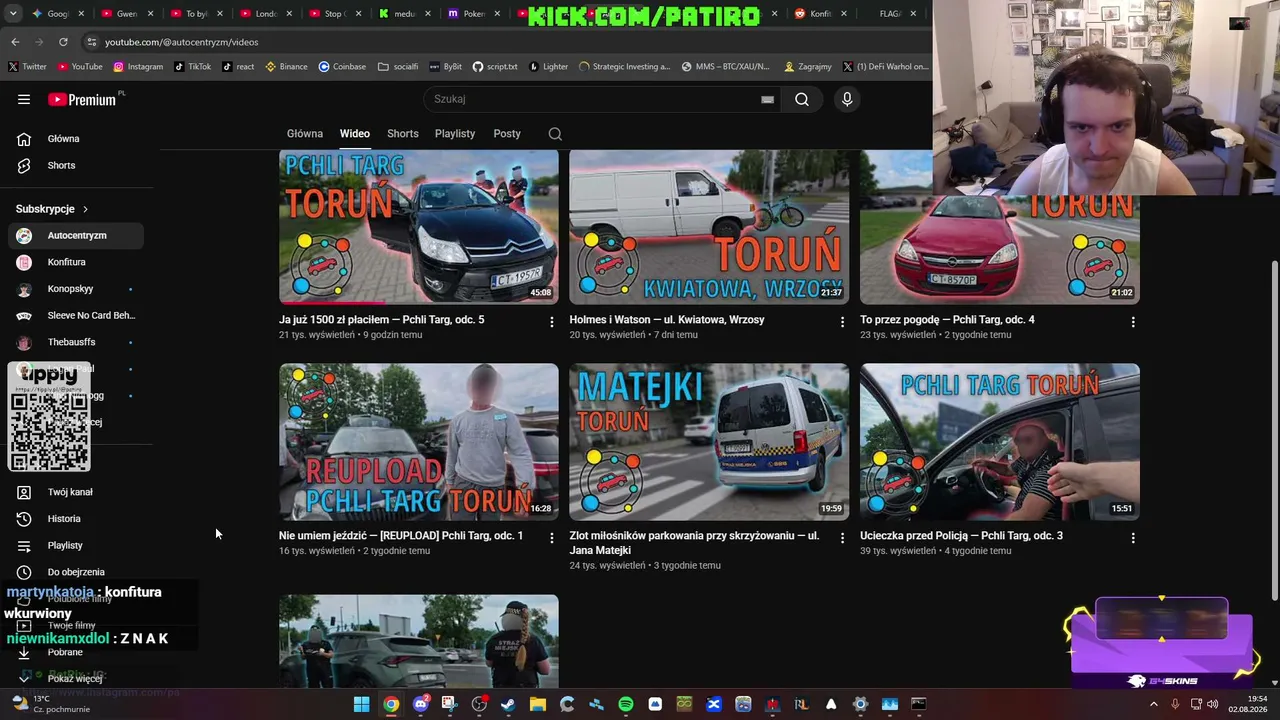Reload the page with the refresh button
Screen dimensions: 1280x720
(x=63, y=42)
